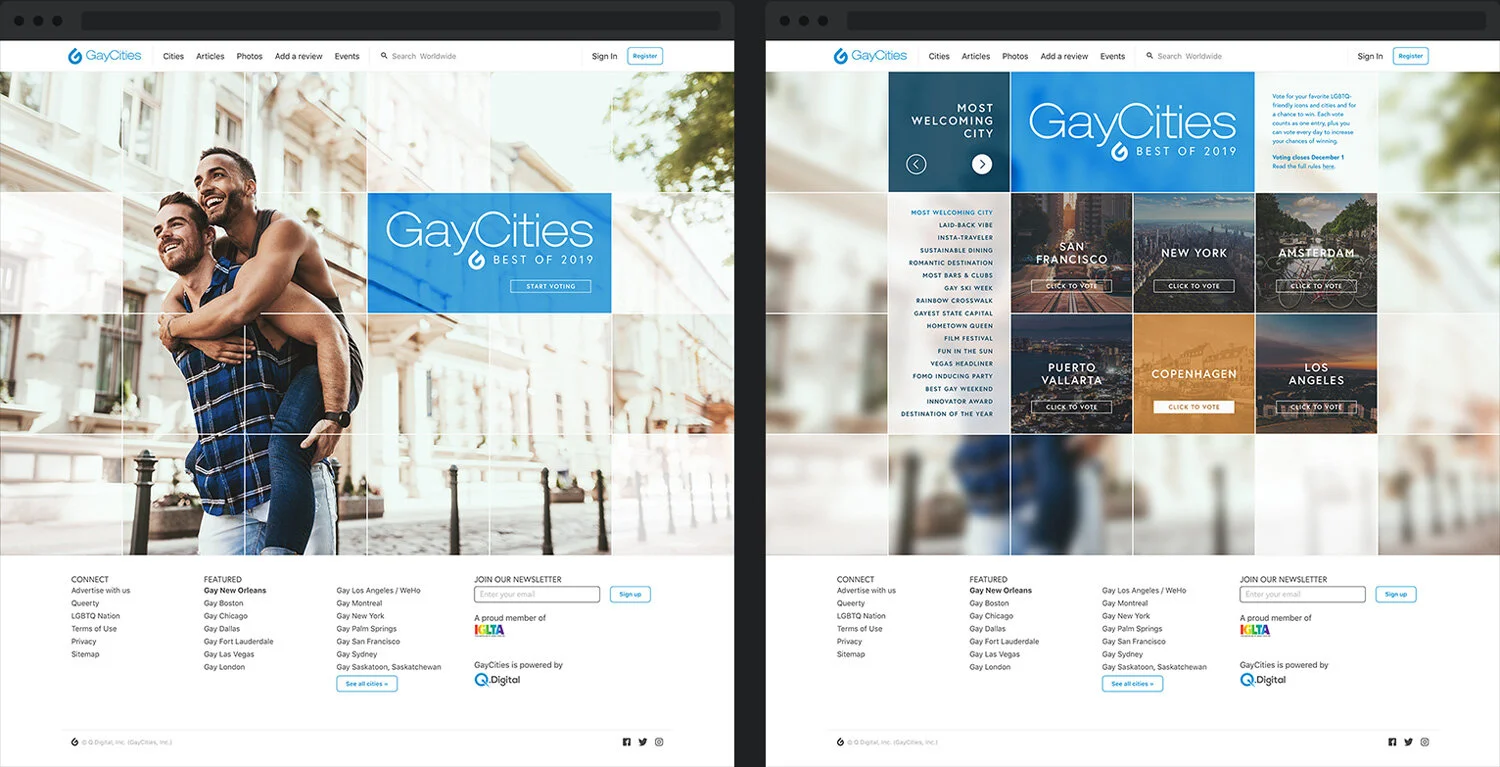Click See all cities button in right window
1500x767 pixels.
click(1133, 684)
